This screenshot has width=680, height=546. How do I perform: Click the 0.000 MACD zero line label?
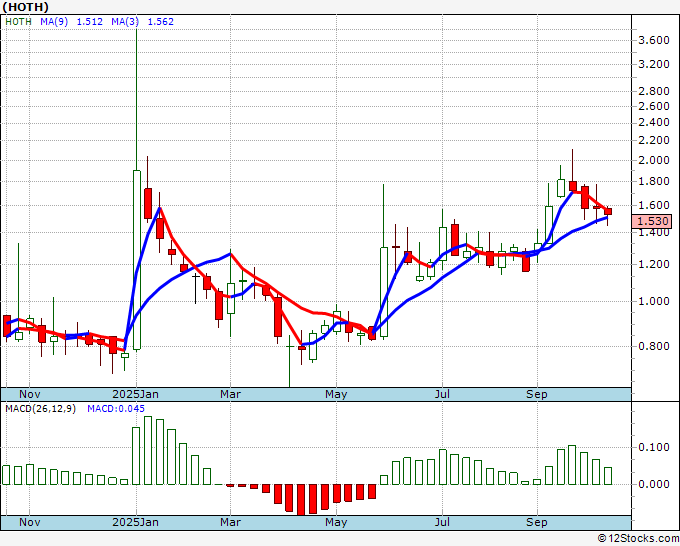(653, 484)
